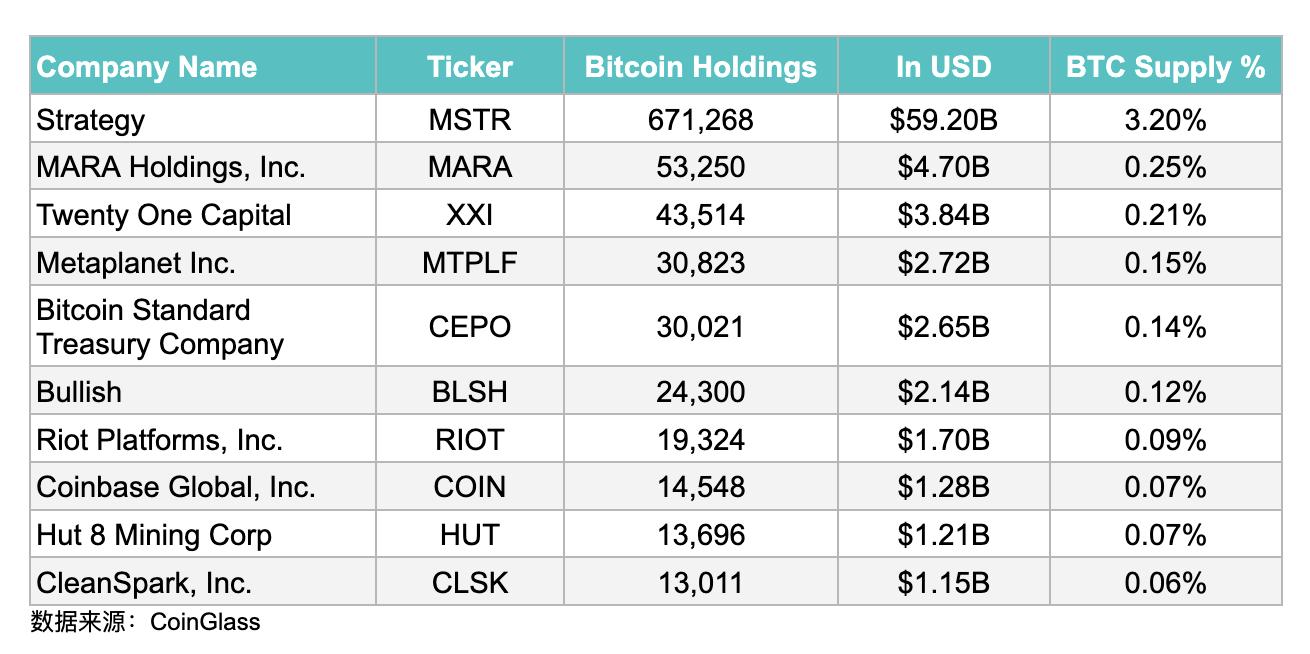The image size is (1310, 654).
Task: Select the XXI ticker cell
Action: (469, 215)
